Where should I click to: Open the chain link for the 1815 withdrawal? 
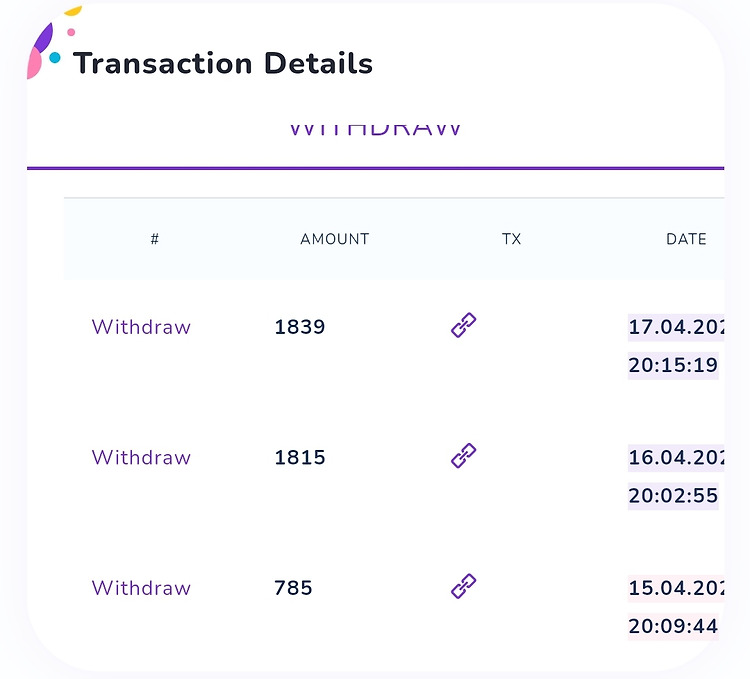463,456
